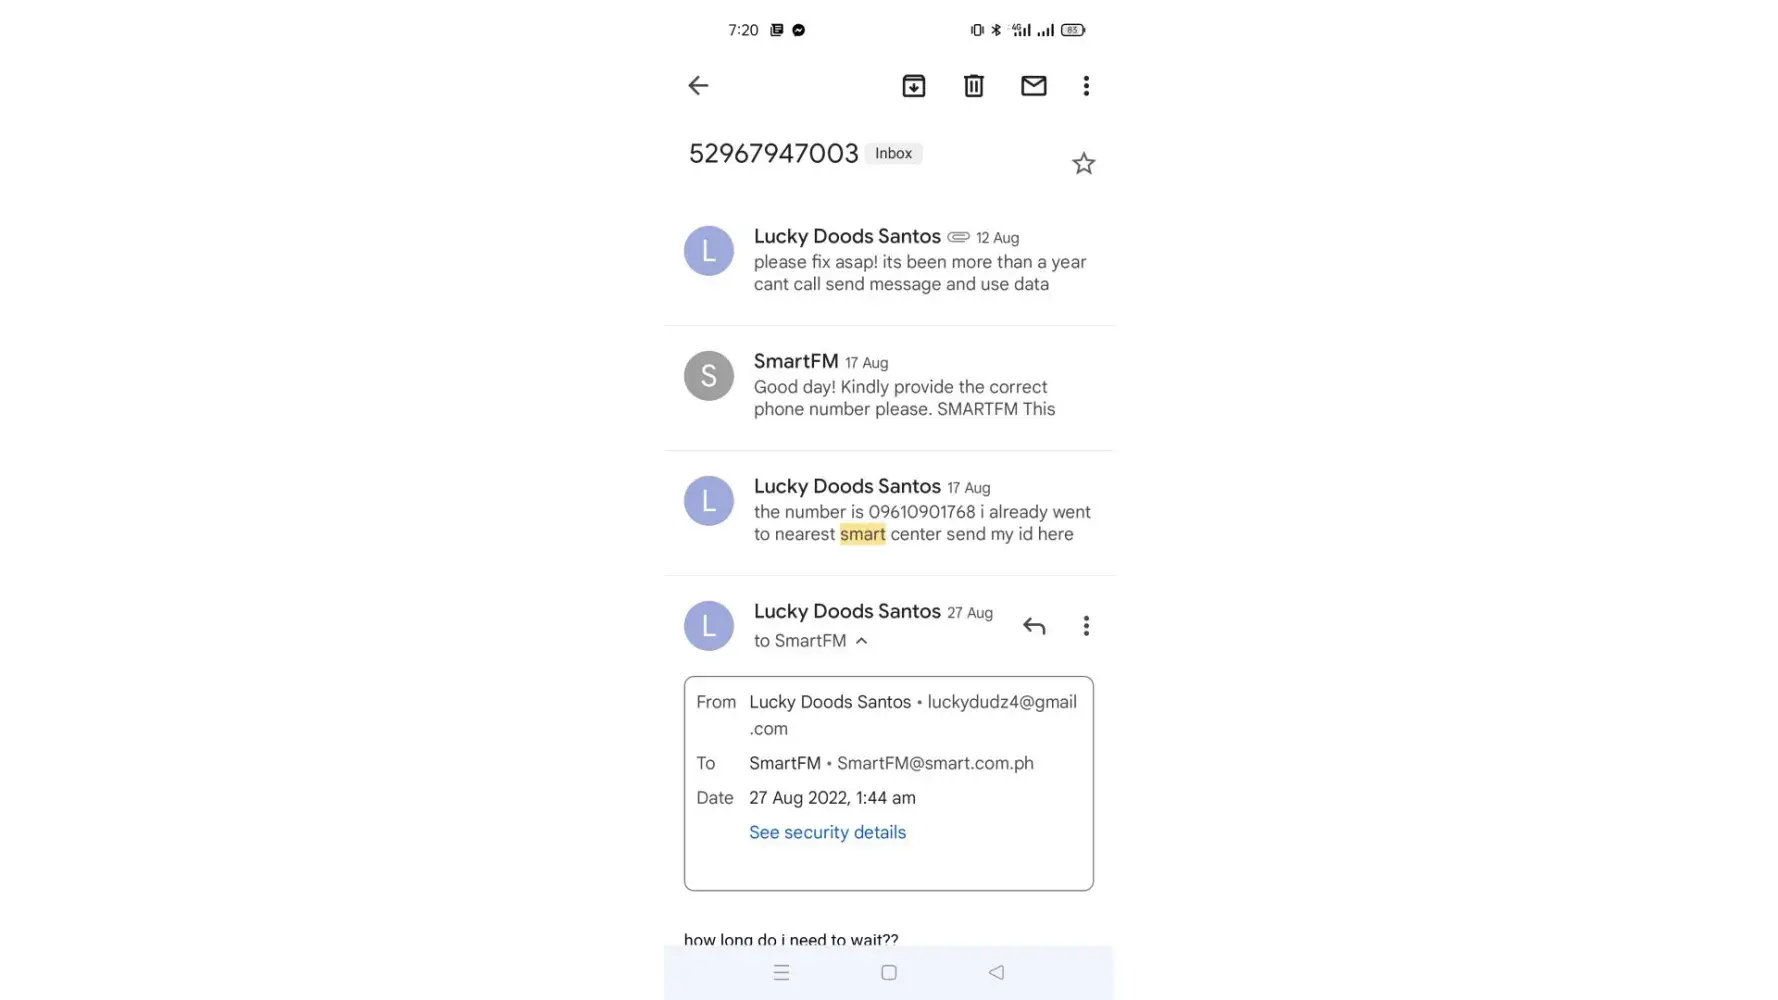
Task: Archive this email conversation
Action: (913, 86)
